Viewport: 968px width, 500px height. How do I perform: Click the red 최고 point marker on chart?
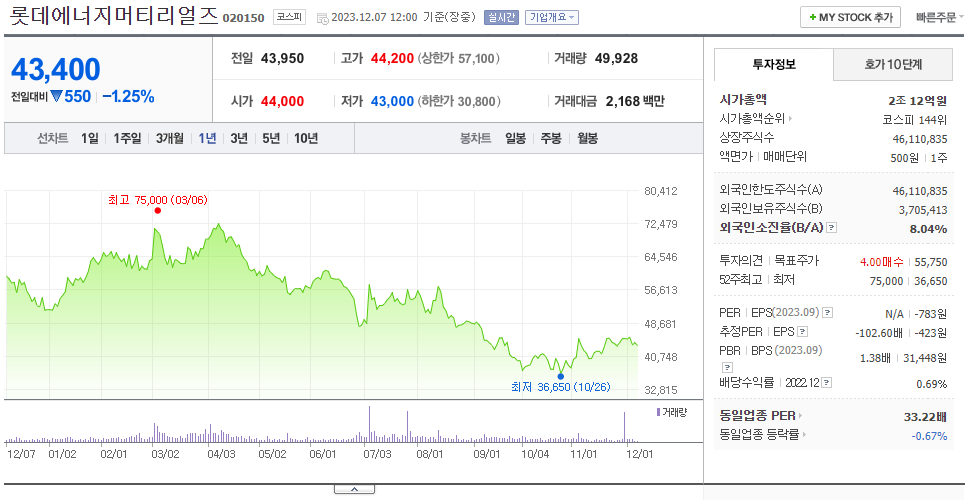157,210
